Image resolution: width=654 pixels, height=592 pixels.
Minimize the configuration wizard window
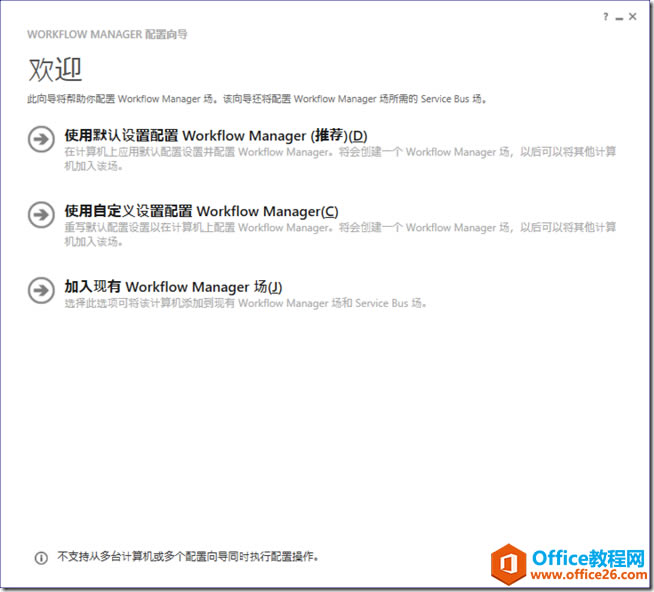pyautogui.click(x=619, y=18)
